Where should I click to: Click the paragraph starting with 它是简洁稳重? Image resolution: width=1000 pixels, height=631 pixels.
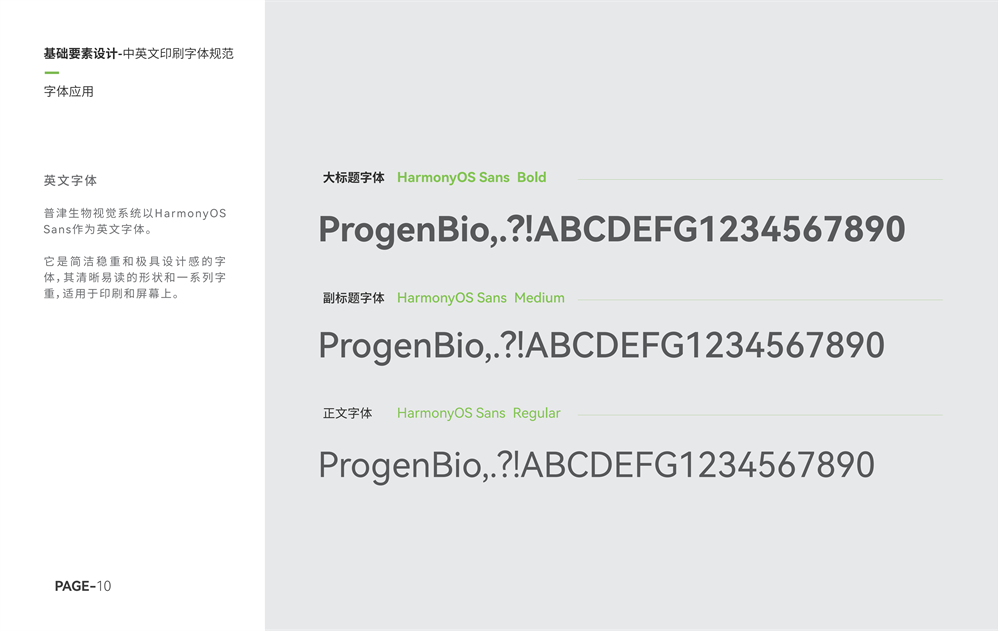coord(135,277)
